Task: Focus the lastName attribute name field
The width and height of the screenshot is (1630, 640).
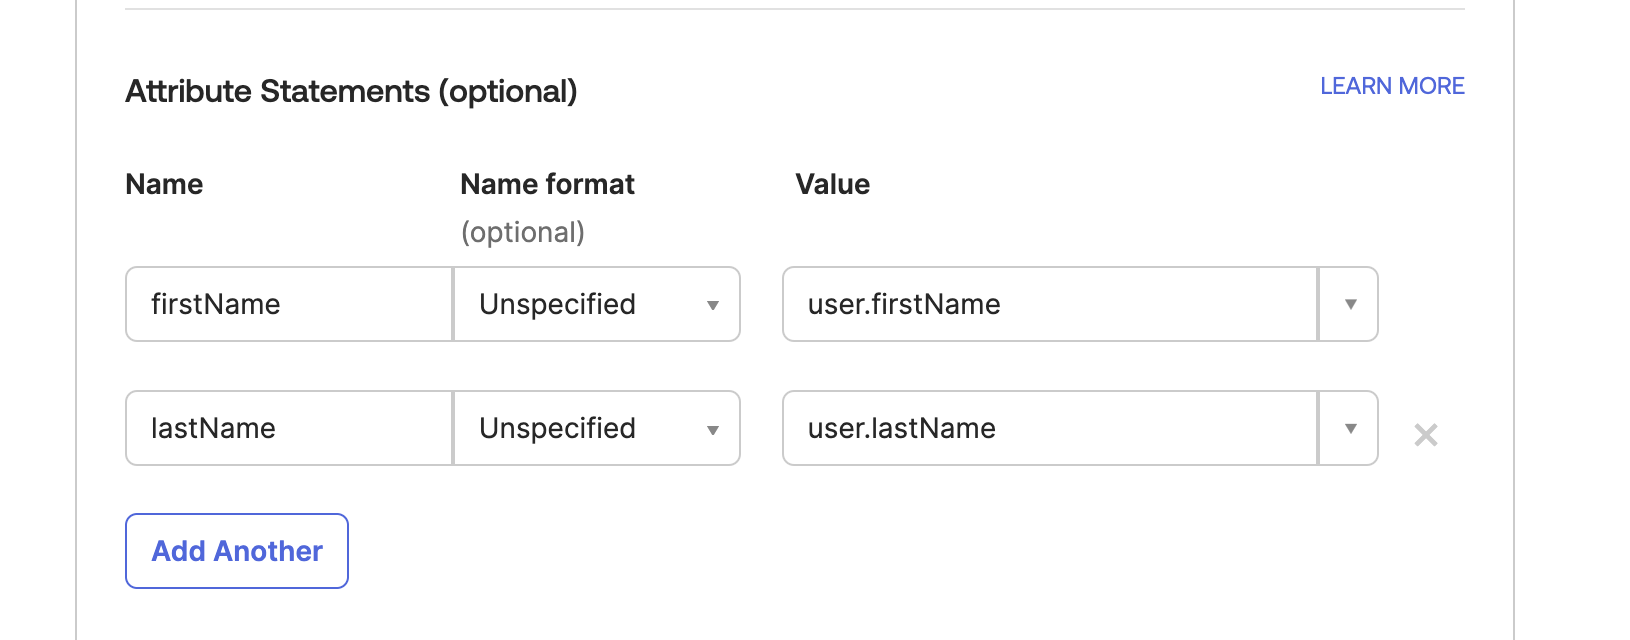Action: coord(289,428)
